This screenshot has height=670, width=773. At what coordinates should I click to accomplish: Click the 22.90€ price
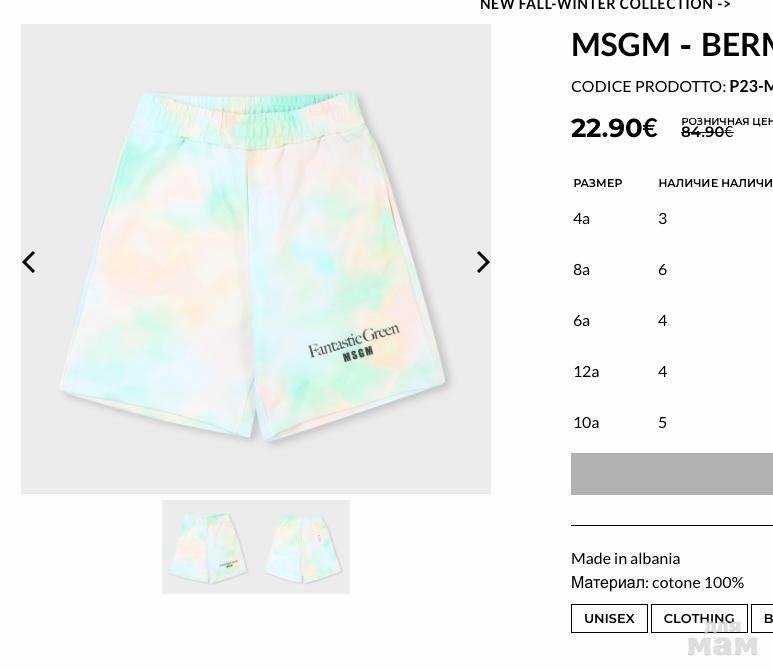tap(614, 128)
